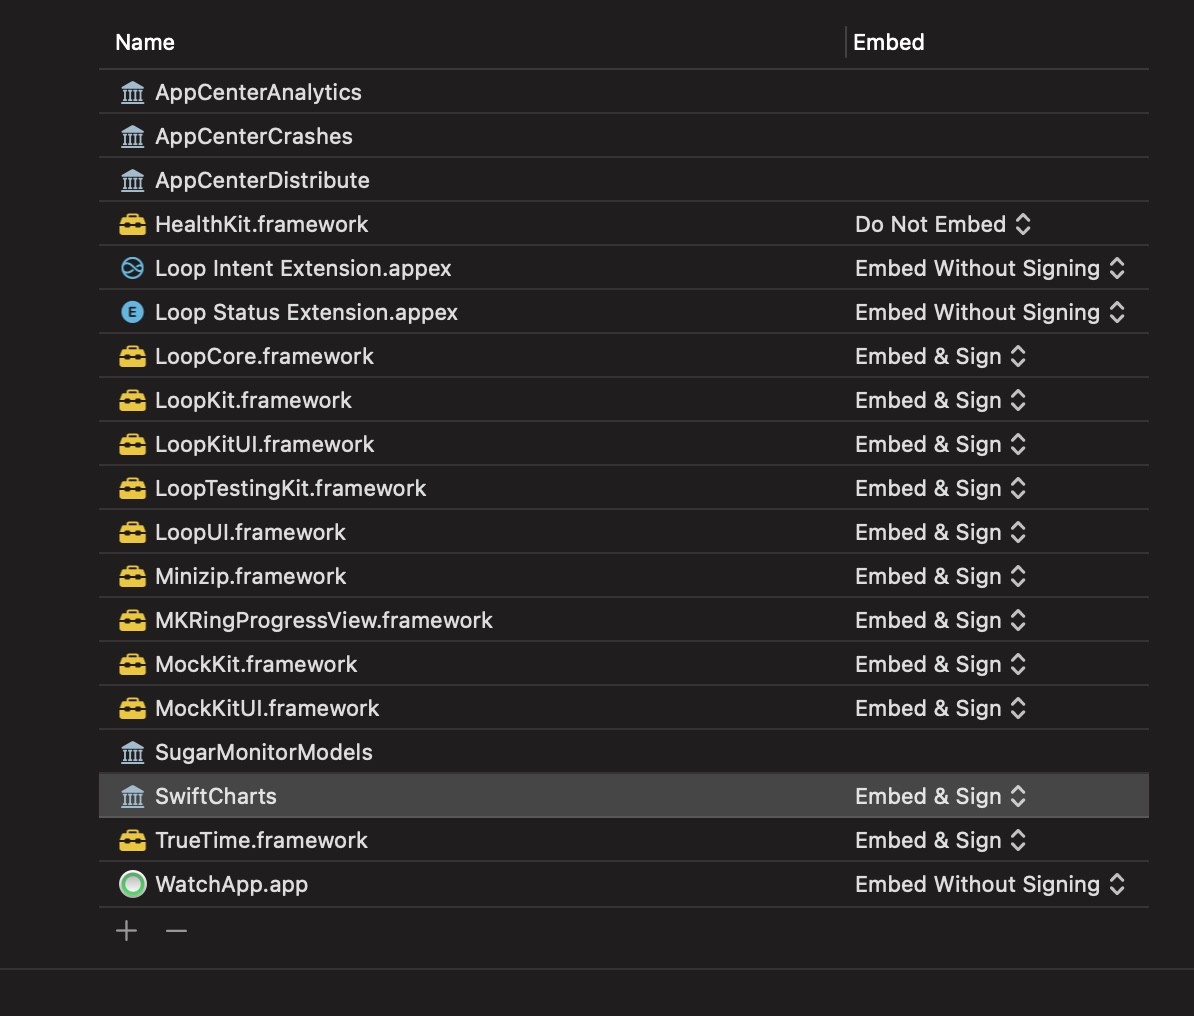Select the SwiftCharts name text
This screenshot has width=1194, height=1016.
tap(216, 797)
